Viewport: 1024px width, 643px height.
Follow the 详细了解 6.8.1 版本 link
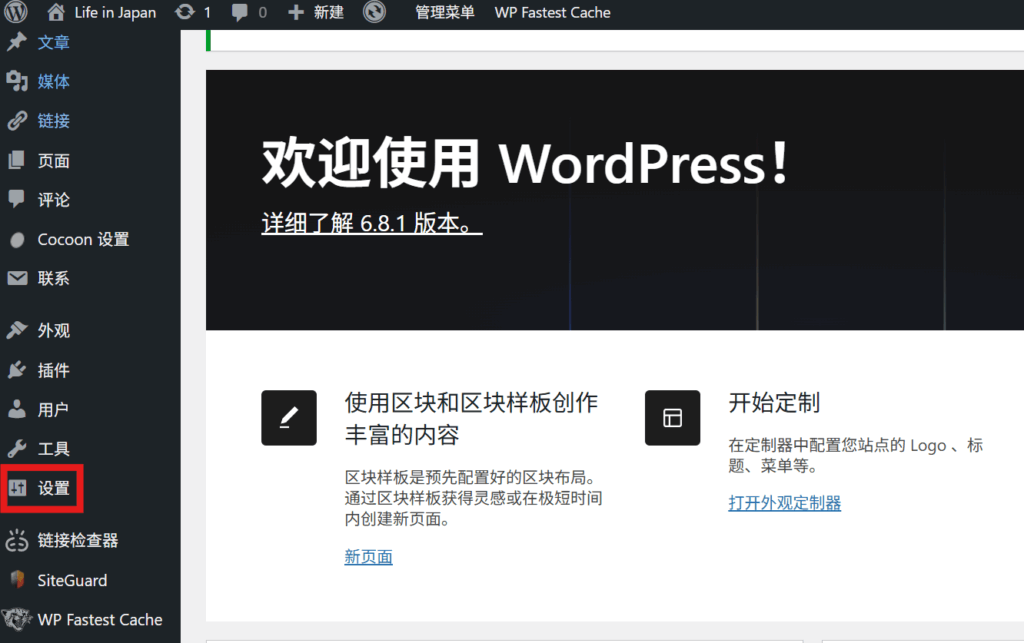(372, 223)
